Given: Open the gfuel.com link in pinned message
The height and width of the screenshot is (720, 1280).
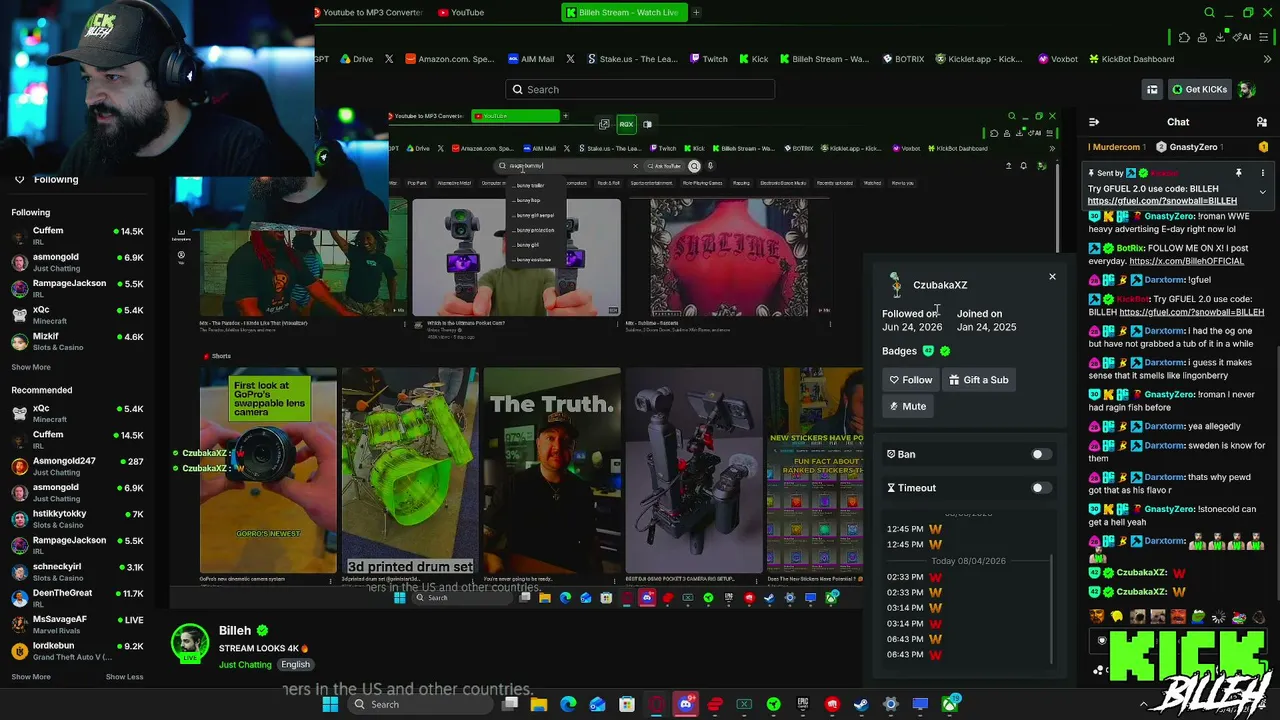Looking at the screenshot, I should click(x=1162, y=201).
